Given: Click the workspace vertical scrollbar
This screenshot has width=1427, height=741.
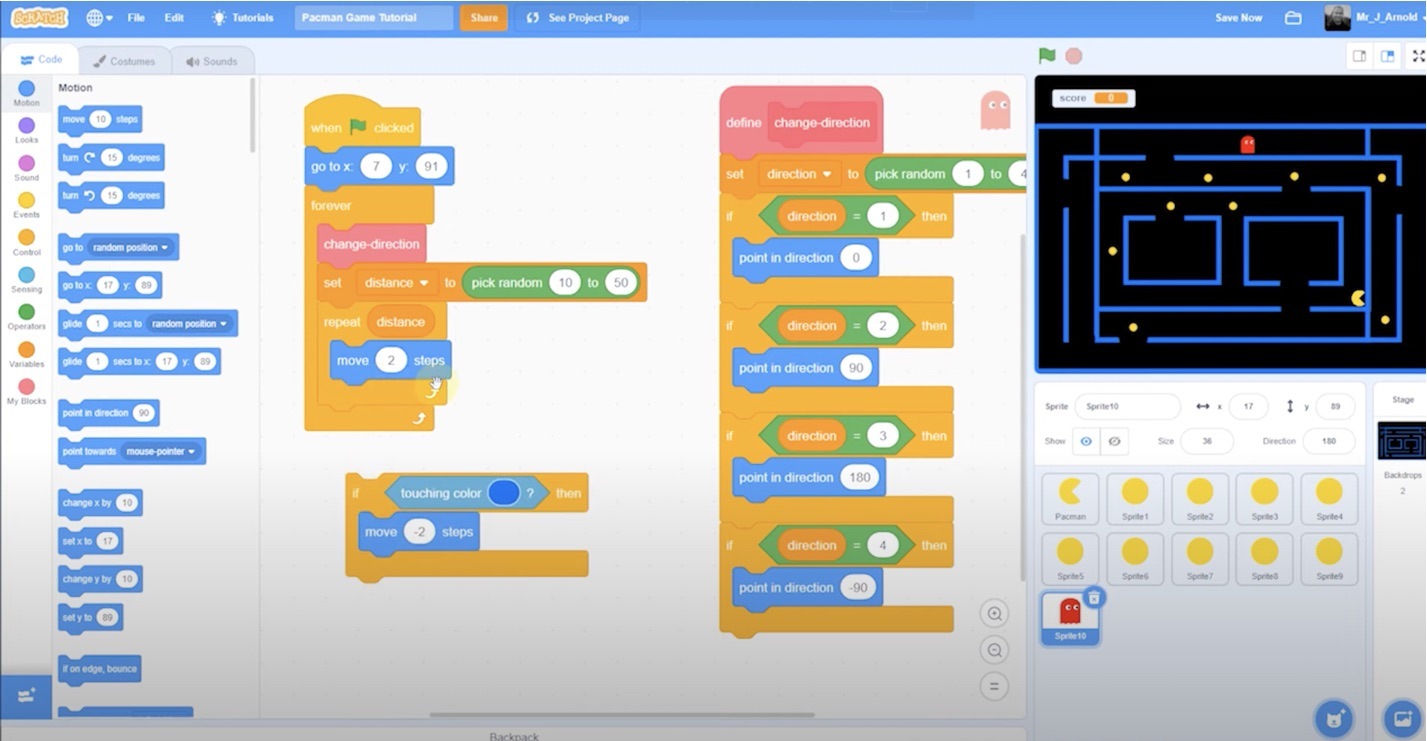Looking at the screenshot, I should point(1021,408).
